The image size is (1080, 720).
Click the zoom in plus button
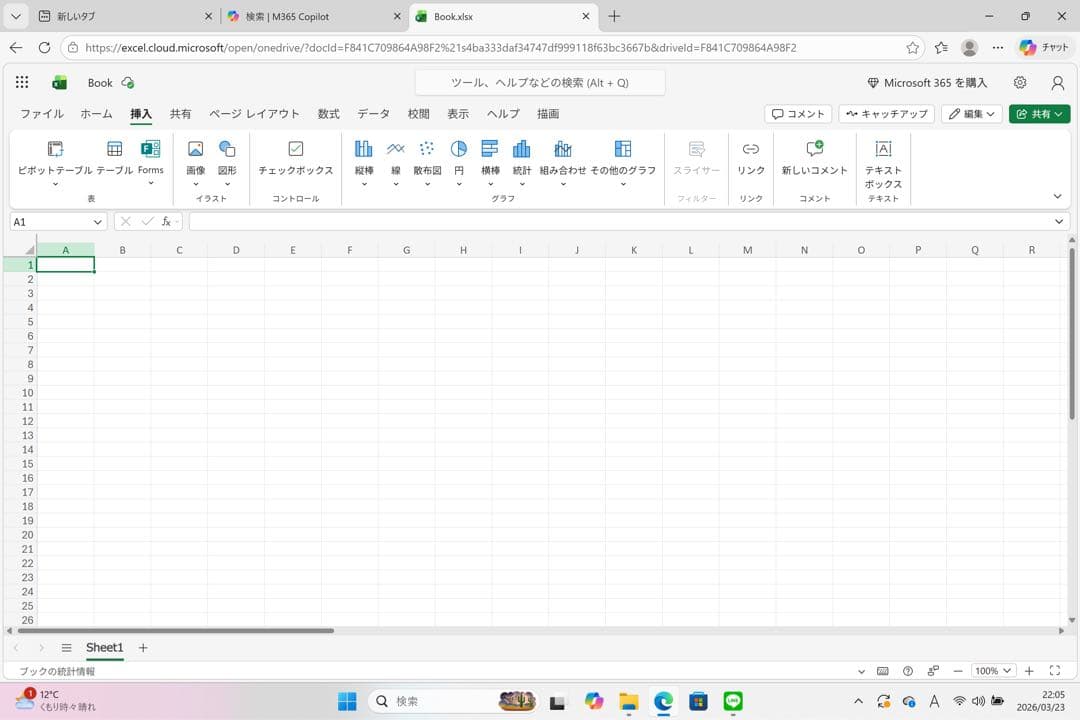1029,671
